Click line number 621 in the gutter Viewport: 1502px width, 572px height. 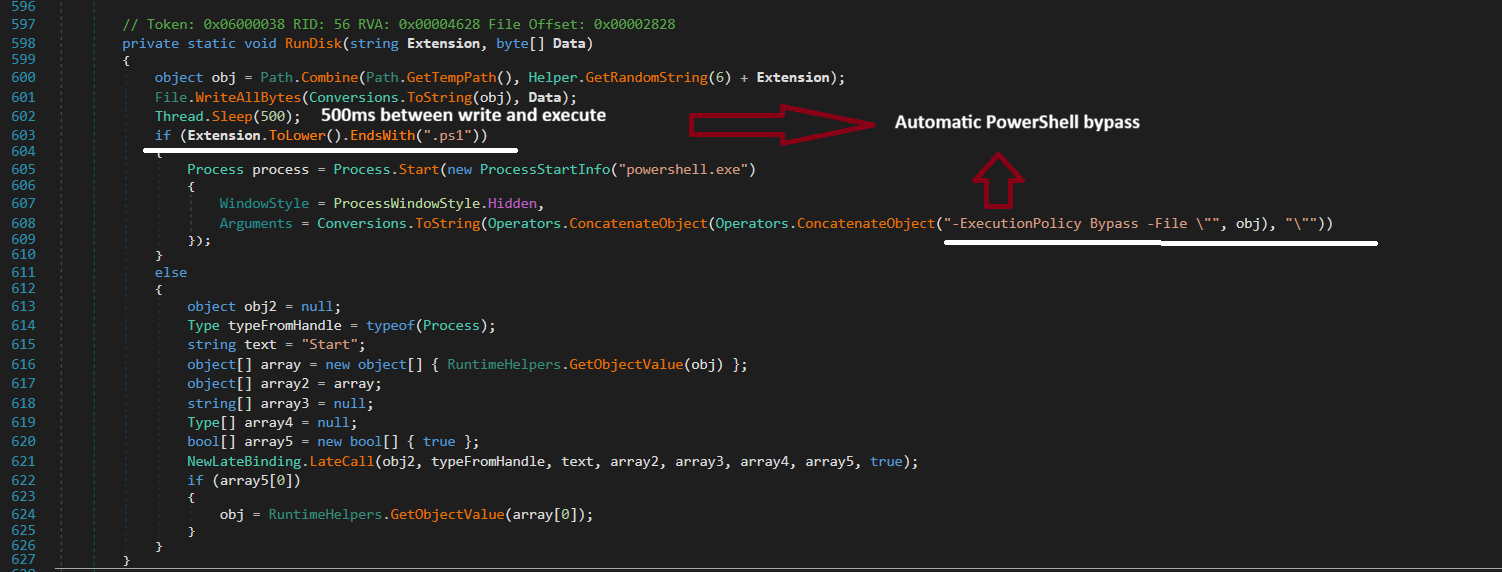point(21,461)
